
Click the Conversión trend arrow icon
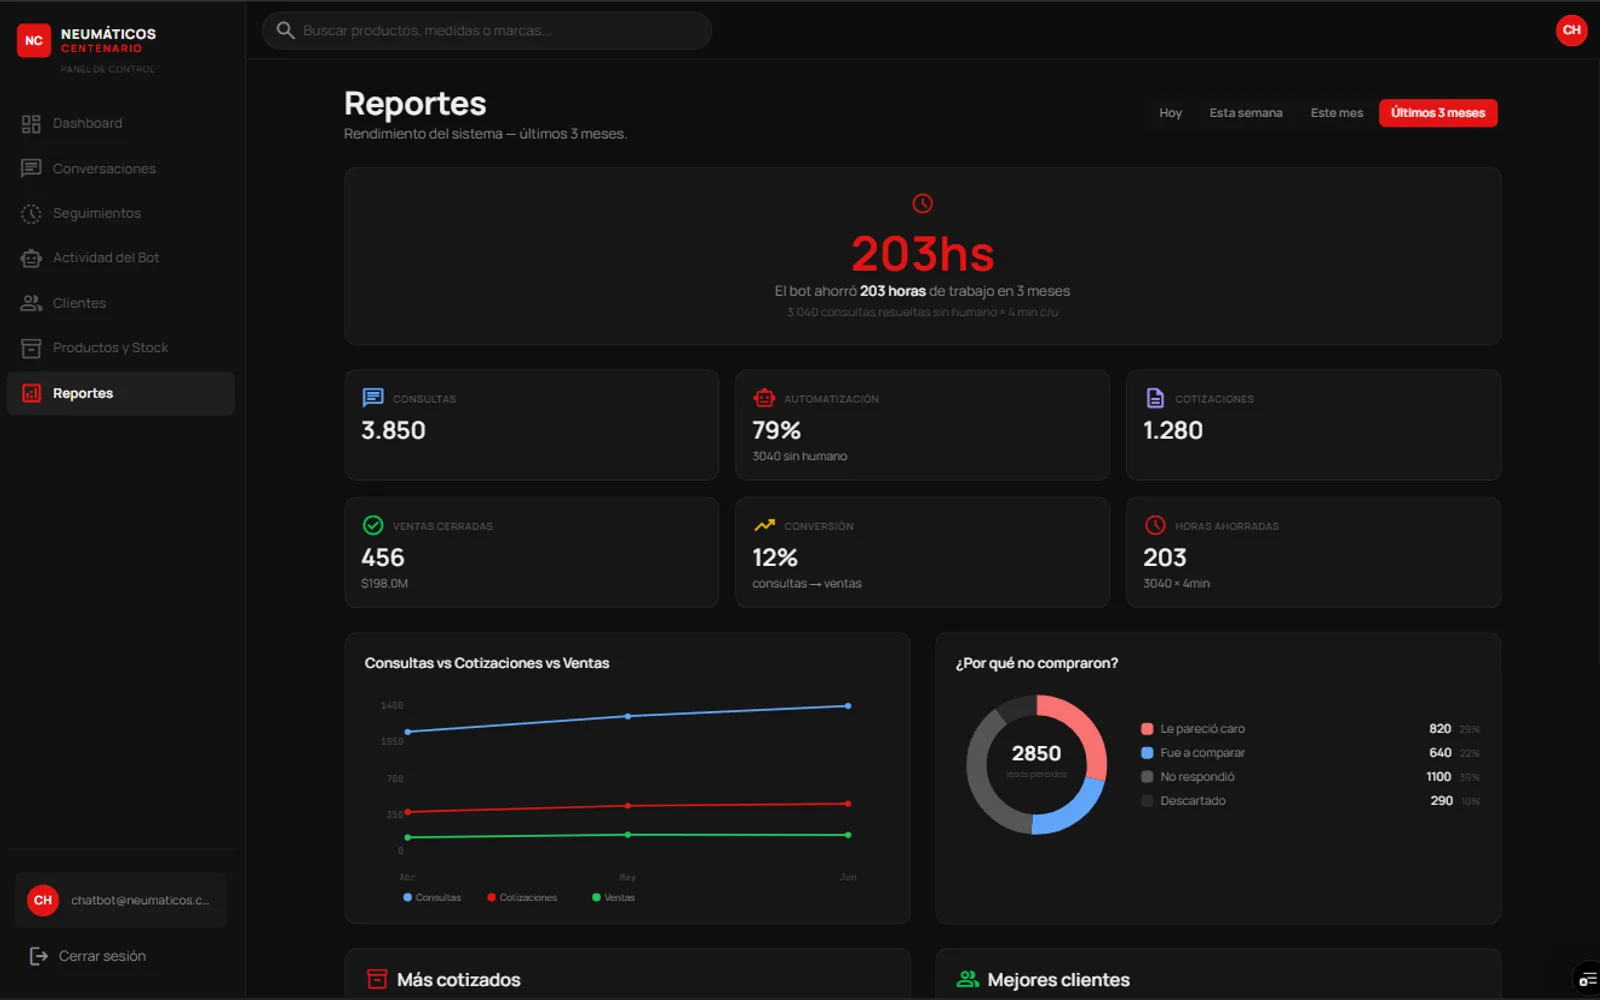pyautogui.click(x=764, y=525)
